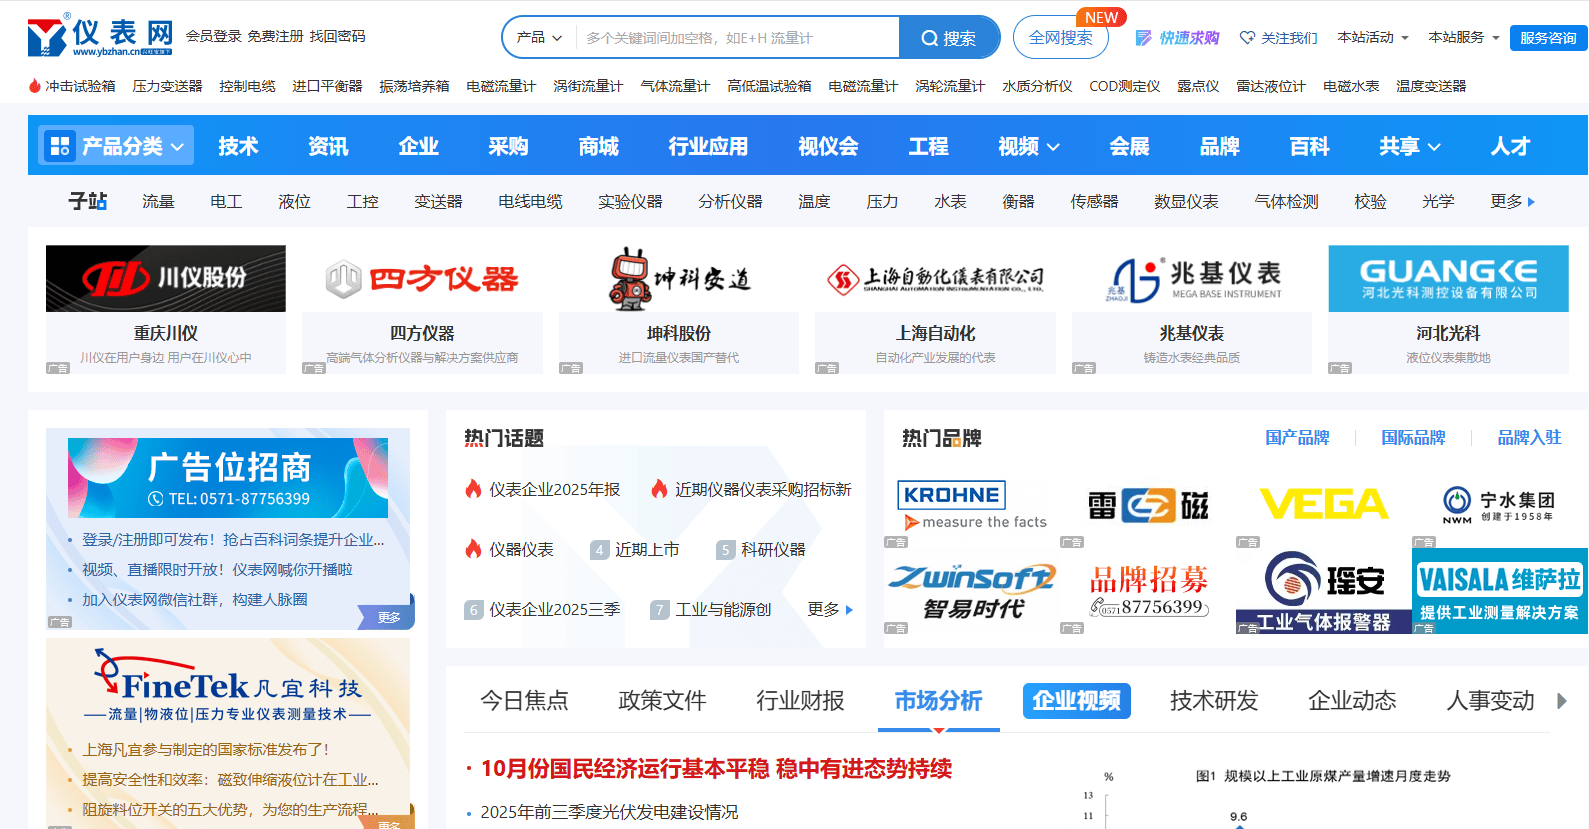Image resolution: width=1589 pixels, height=829 pixels.
Task: Open the KROHNE brand logo
Action: [x=951, y=495]
